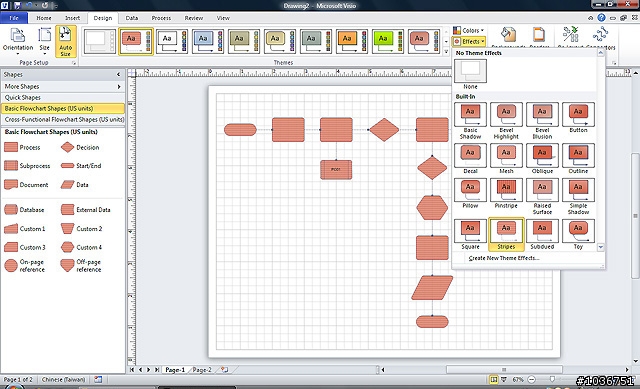Select the Custom 4 stencil shape
The width and height of the screenshot is (640, 389).
click(x=81, y=247)
